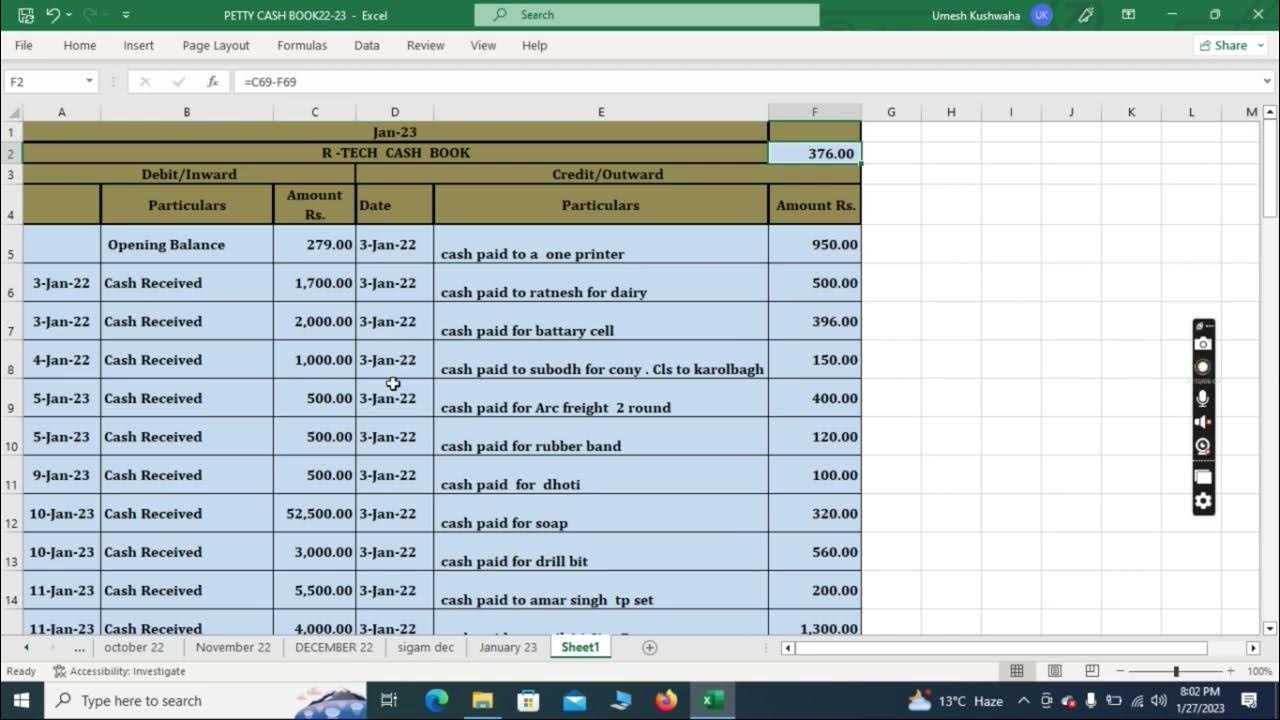Click Accessibility: Investigate in status bar
This screenshot has height=720, width=1280.
click(x=119, y=671)
